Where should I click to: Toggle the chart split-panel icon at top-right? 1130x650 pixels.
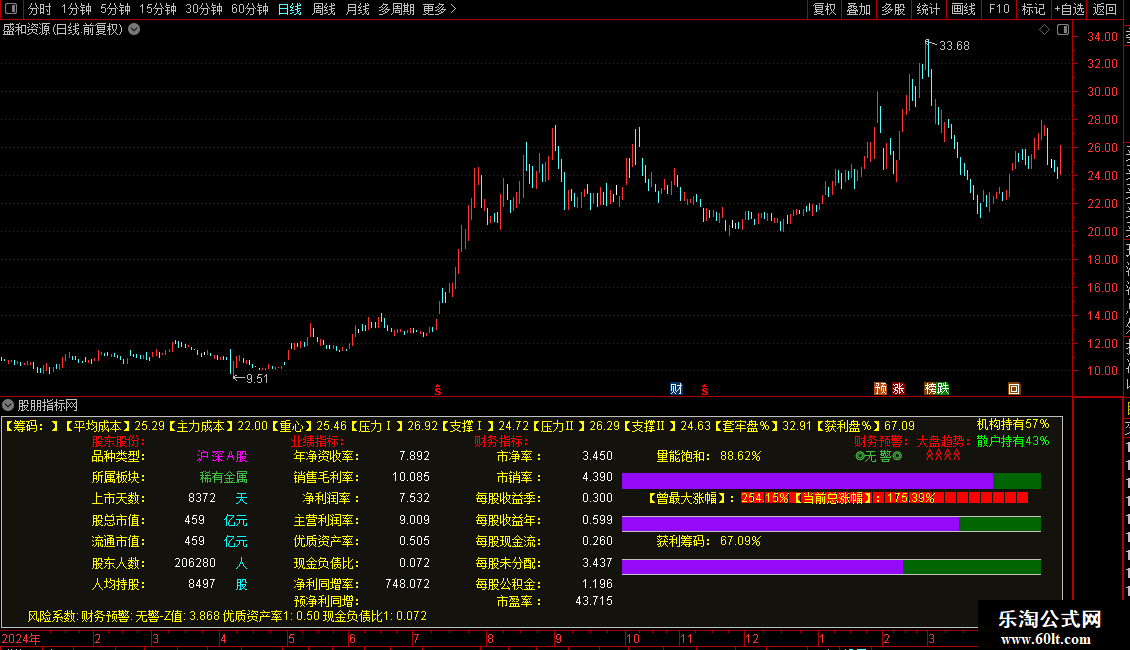[1063, 30]
